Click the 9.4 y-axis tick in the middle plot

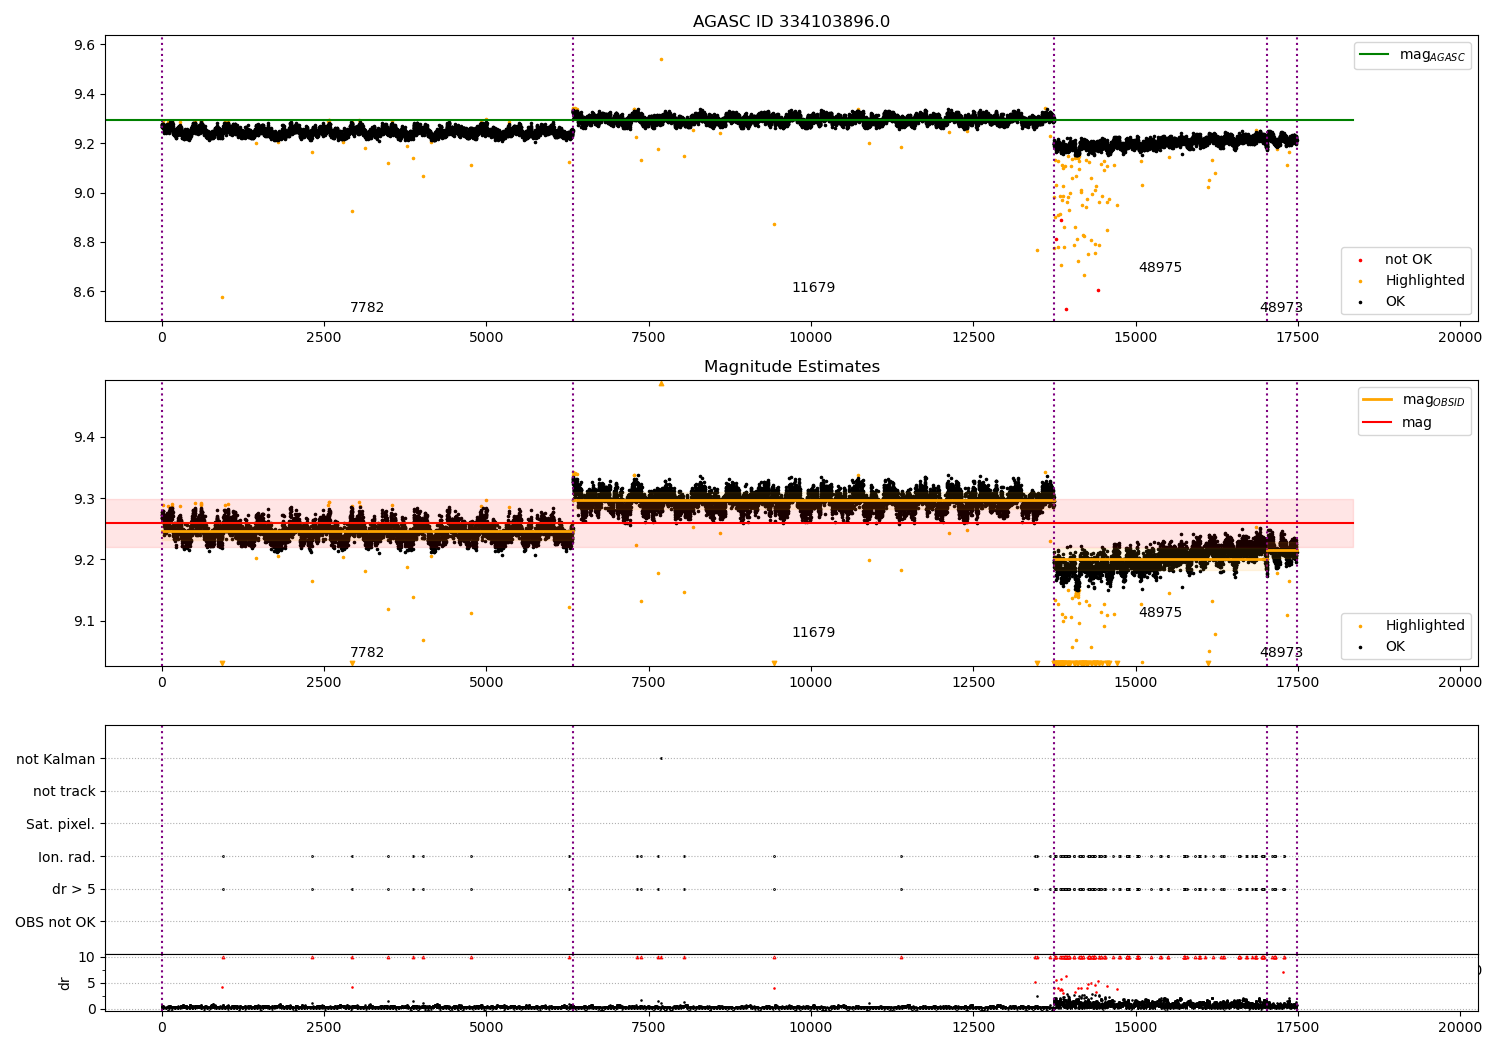tap(84, 438)
